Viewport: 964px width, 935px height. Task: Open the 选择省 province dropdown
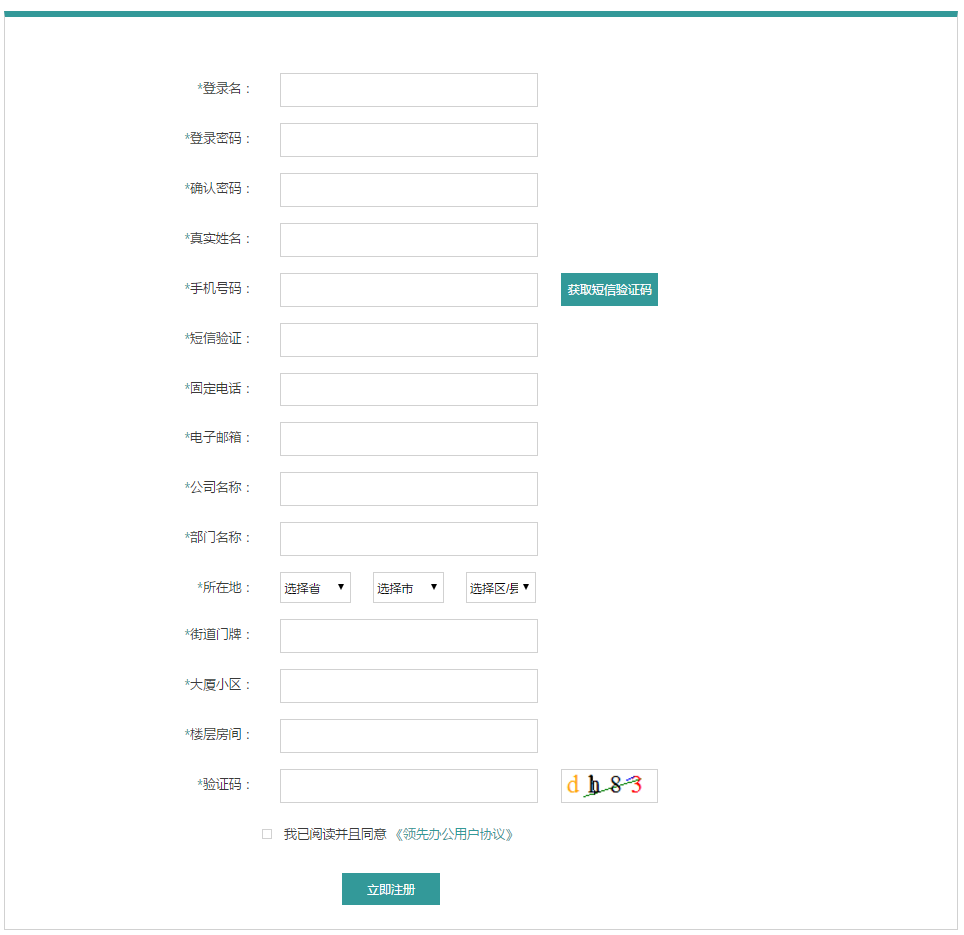click(315, 588)
